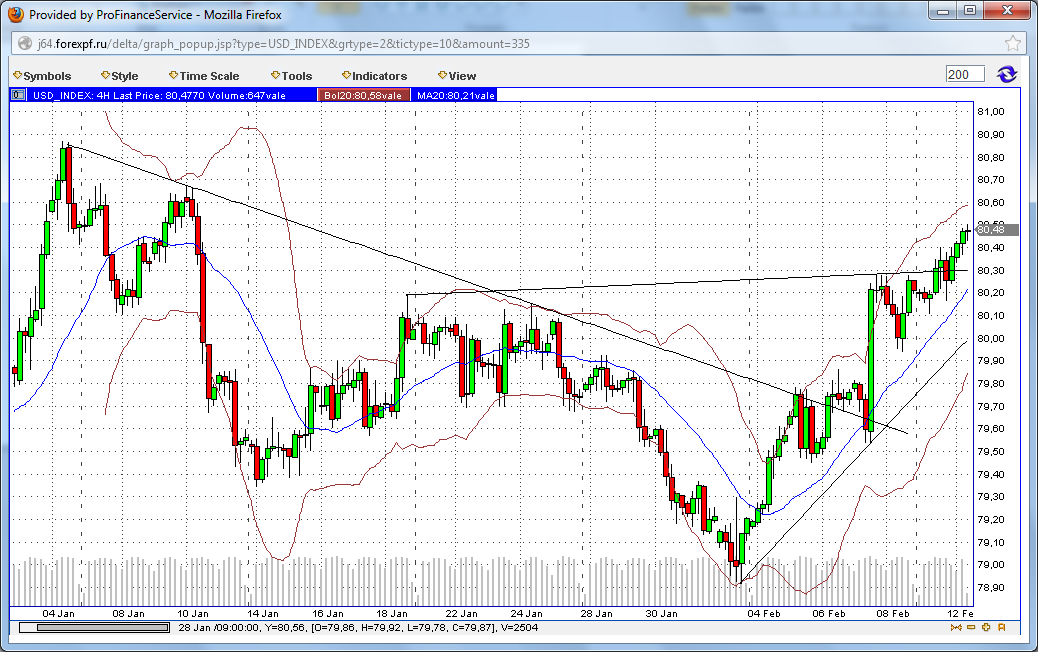The width and height of the screenshot is (1038, 652).
Task: Open the Tools menu
Action: [291, 76]
